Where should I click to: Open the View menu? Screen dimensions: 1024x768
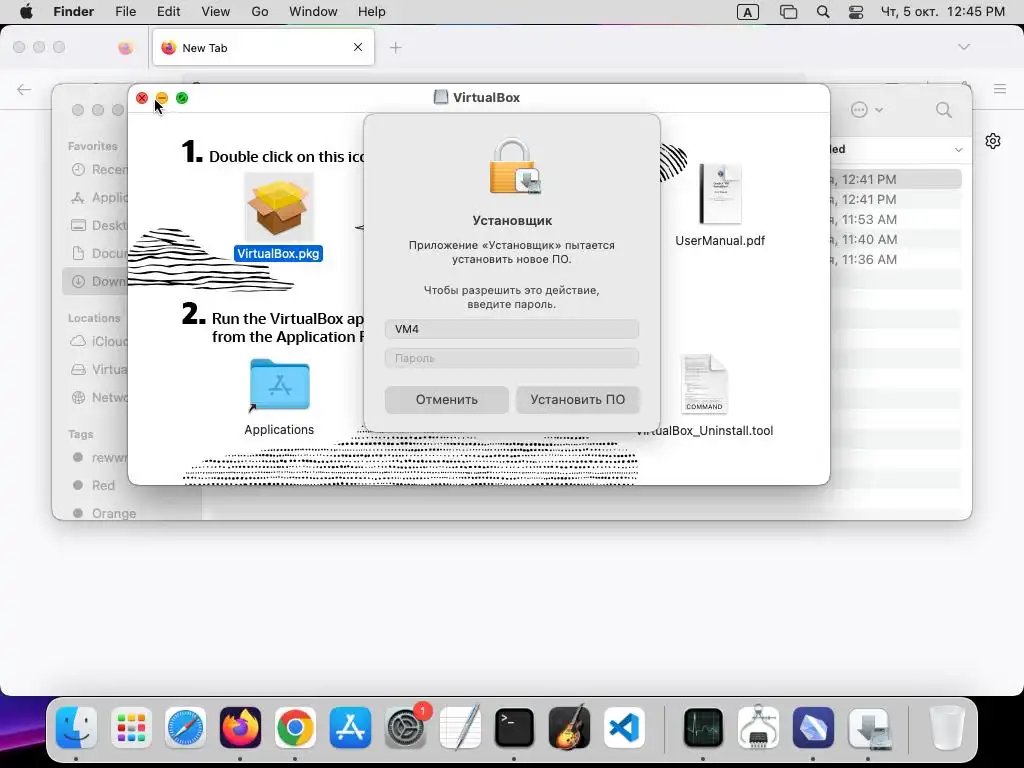point(216,12)
